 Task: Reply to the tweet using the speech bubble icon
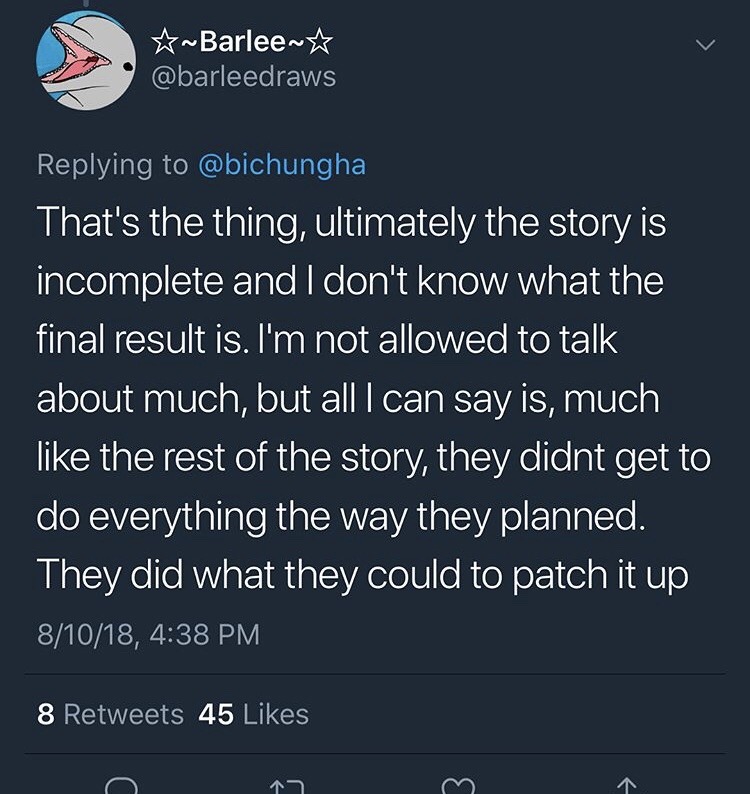click(119, 785)
